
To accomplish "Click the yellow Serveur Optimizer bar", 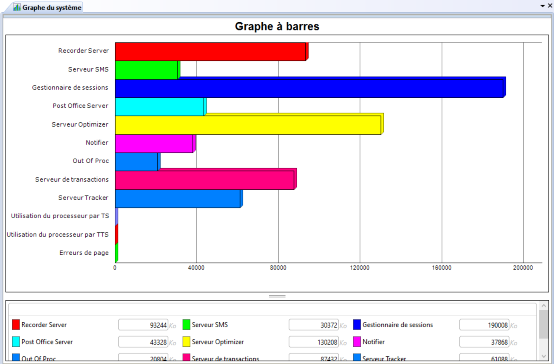I will tap(249, 124).
